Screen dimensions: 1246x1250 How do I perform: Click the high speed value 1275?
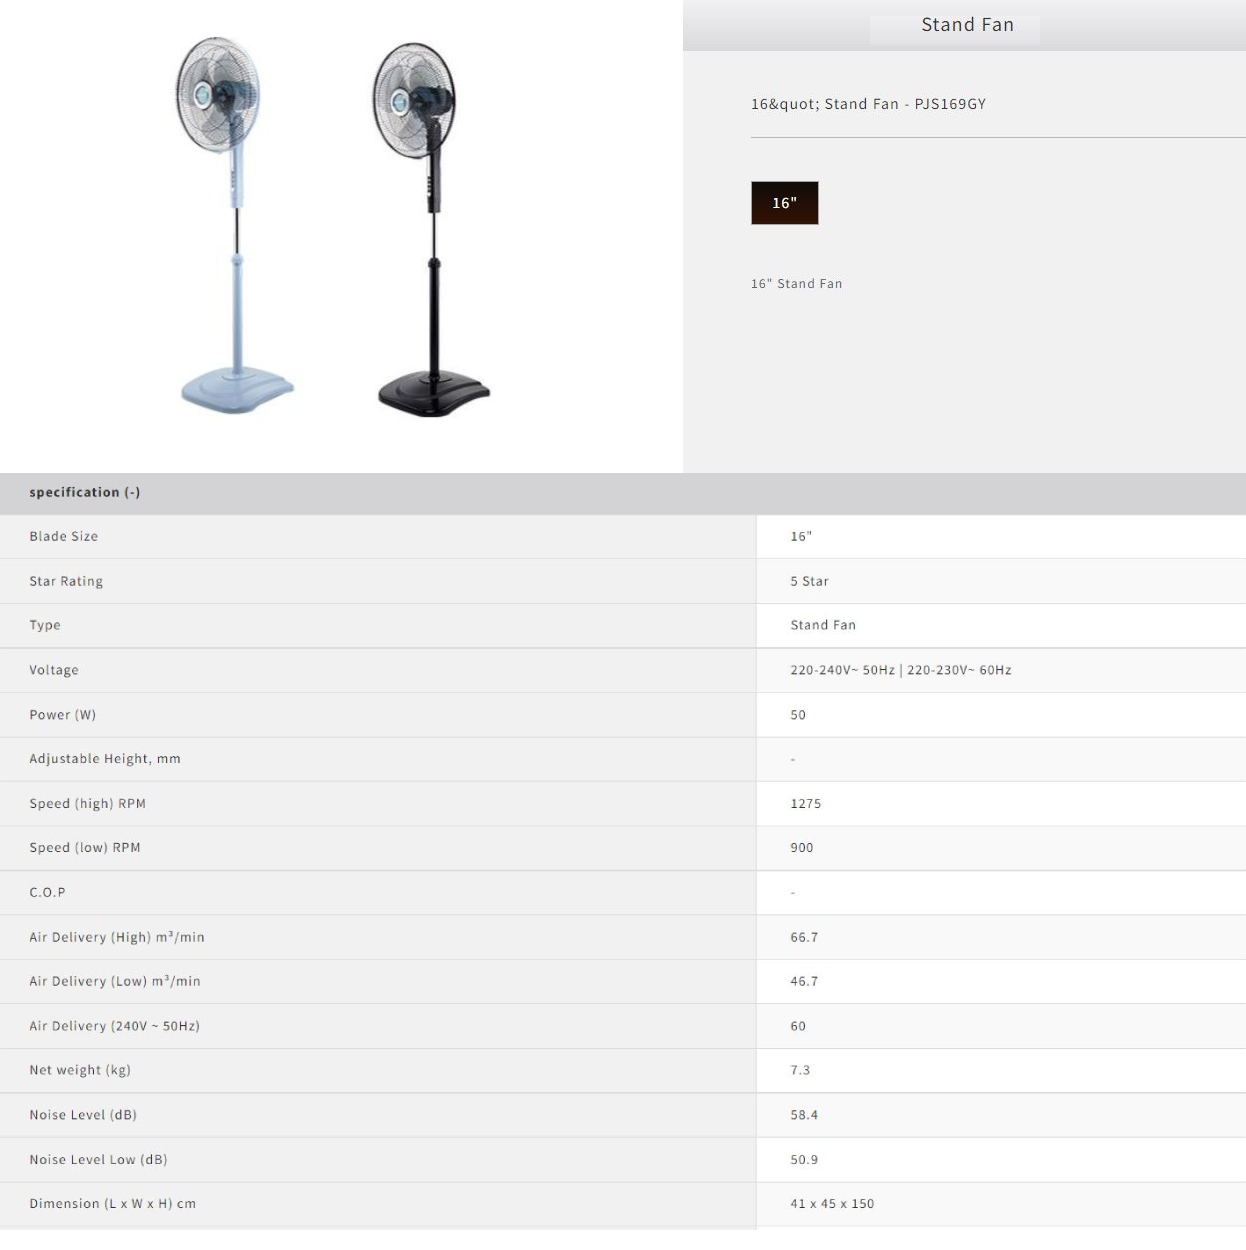[805, 804]
